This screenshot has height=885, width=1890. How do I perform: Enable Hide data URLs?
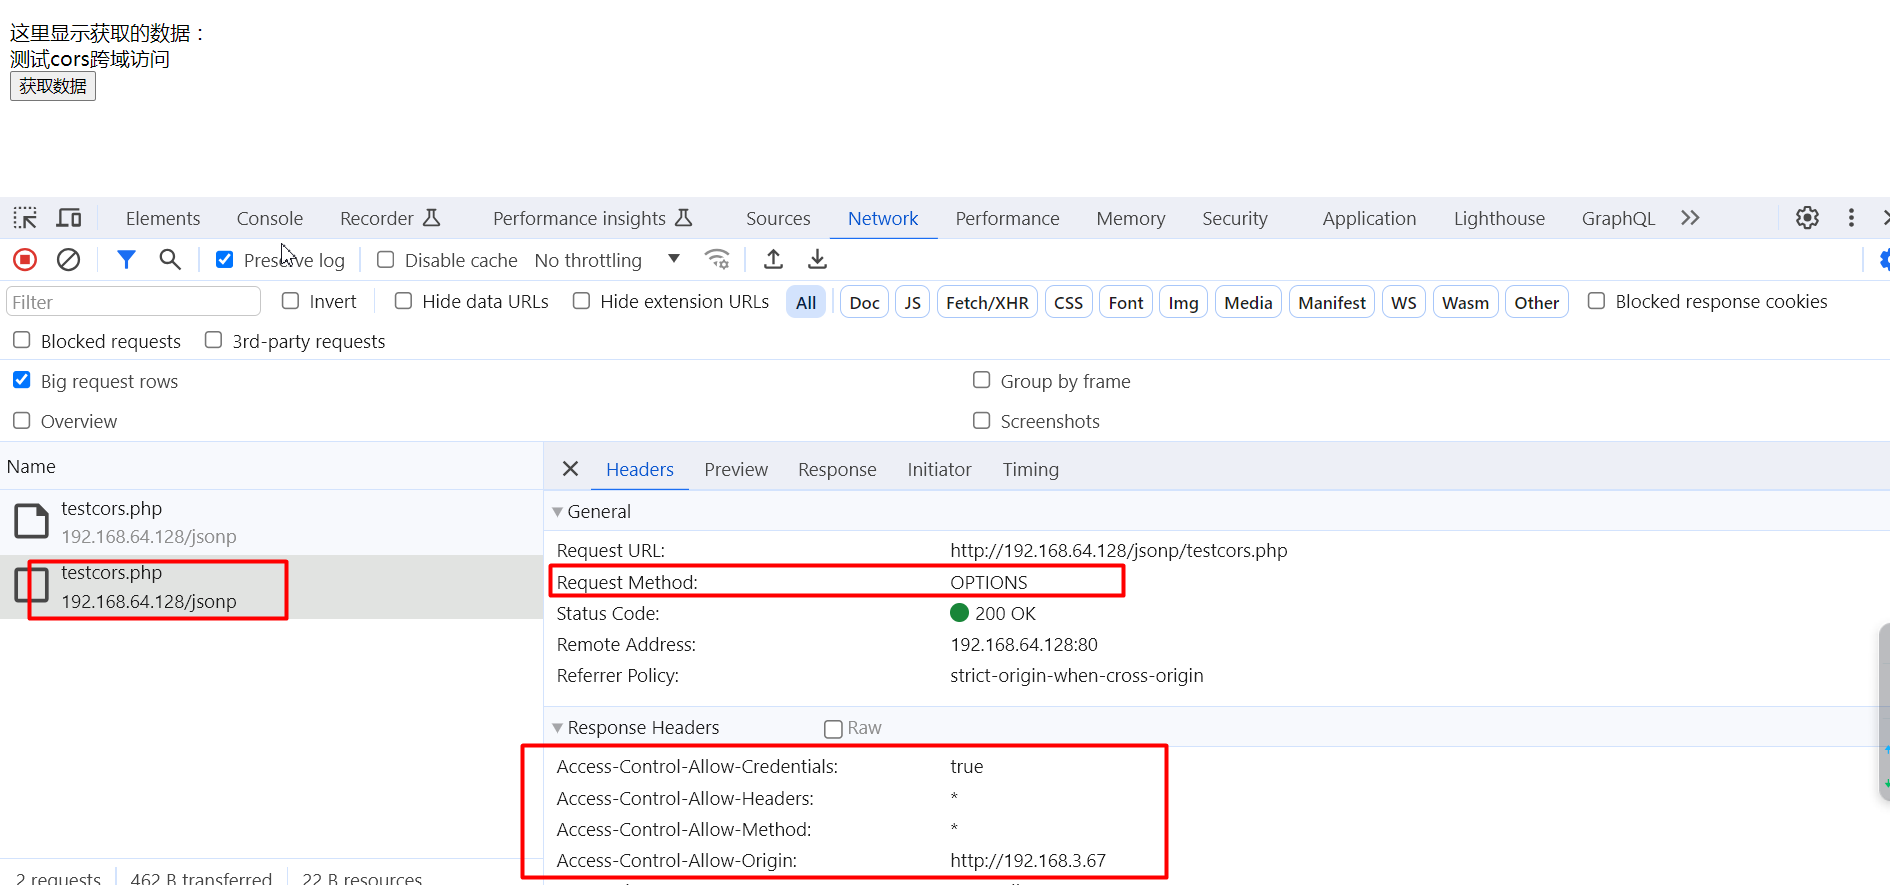(403, 301)
